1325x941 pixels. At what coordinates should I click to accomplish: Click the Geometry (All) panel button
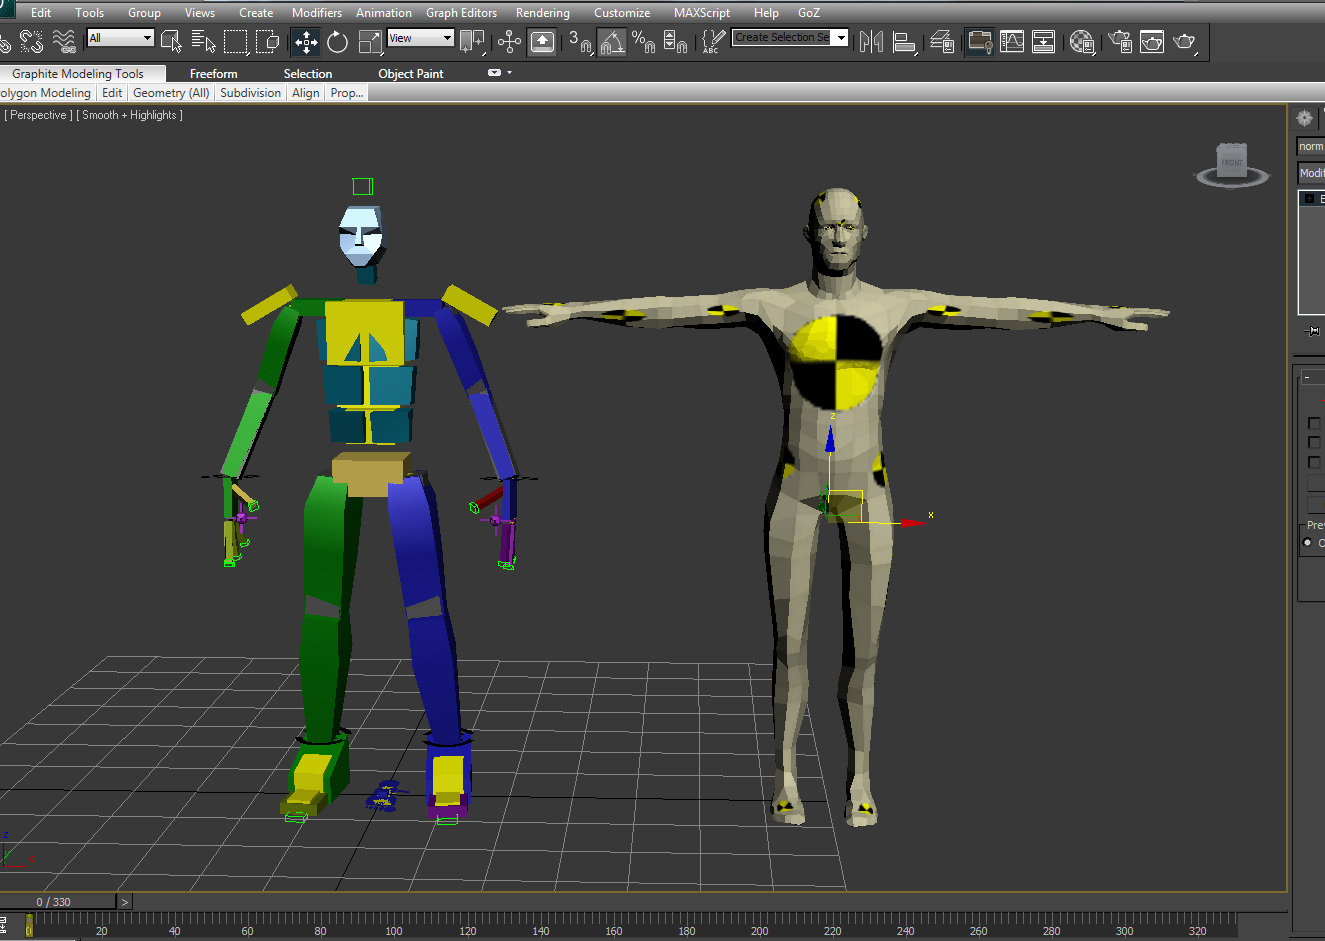click(x=171, y=93)
